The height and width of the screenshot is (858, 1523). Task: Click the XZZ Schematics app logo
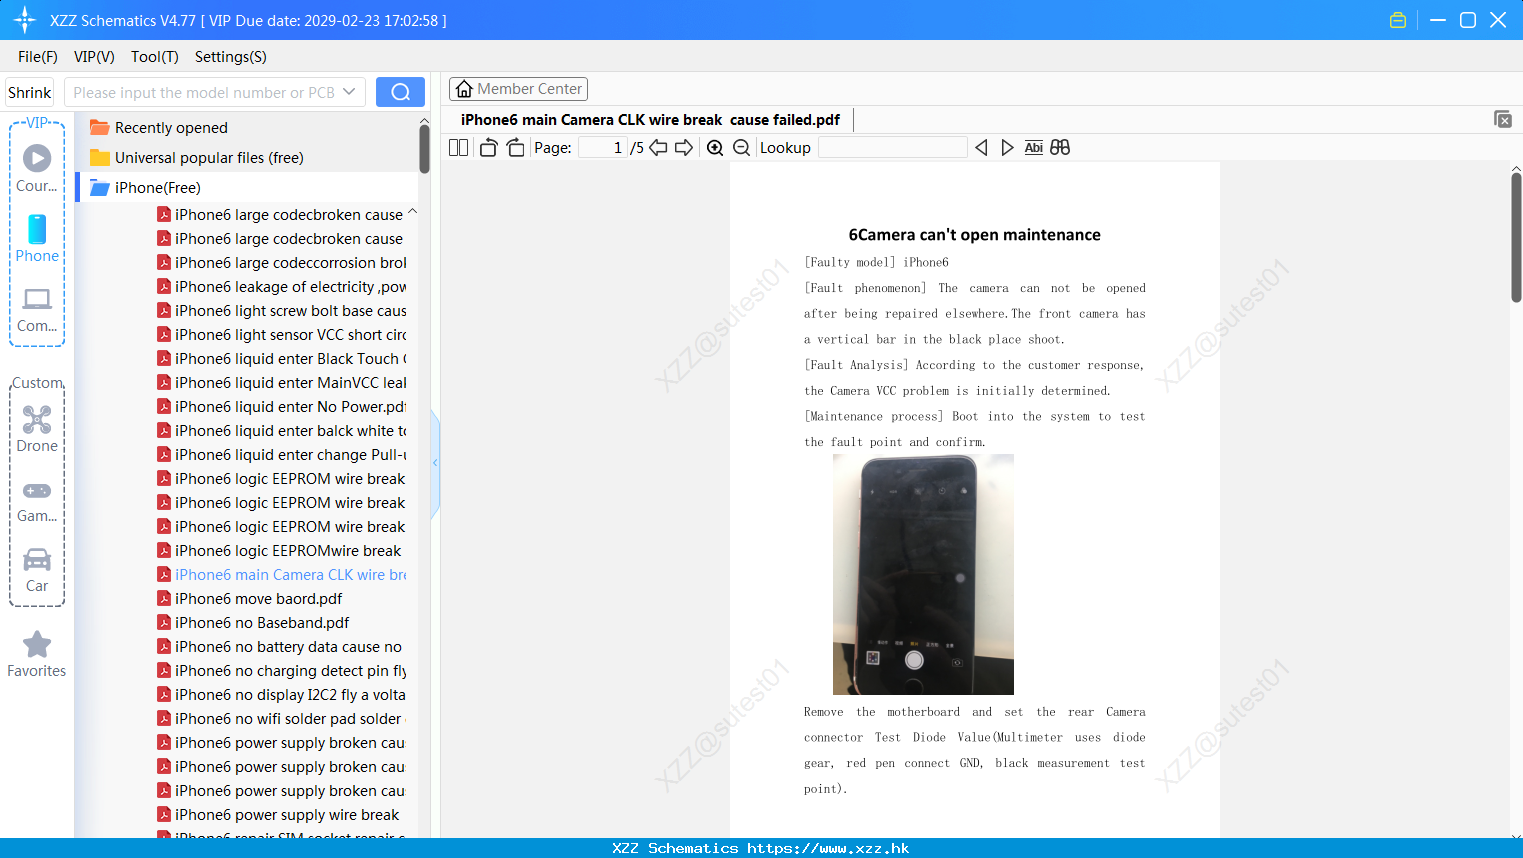point(25,20)
